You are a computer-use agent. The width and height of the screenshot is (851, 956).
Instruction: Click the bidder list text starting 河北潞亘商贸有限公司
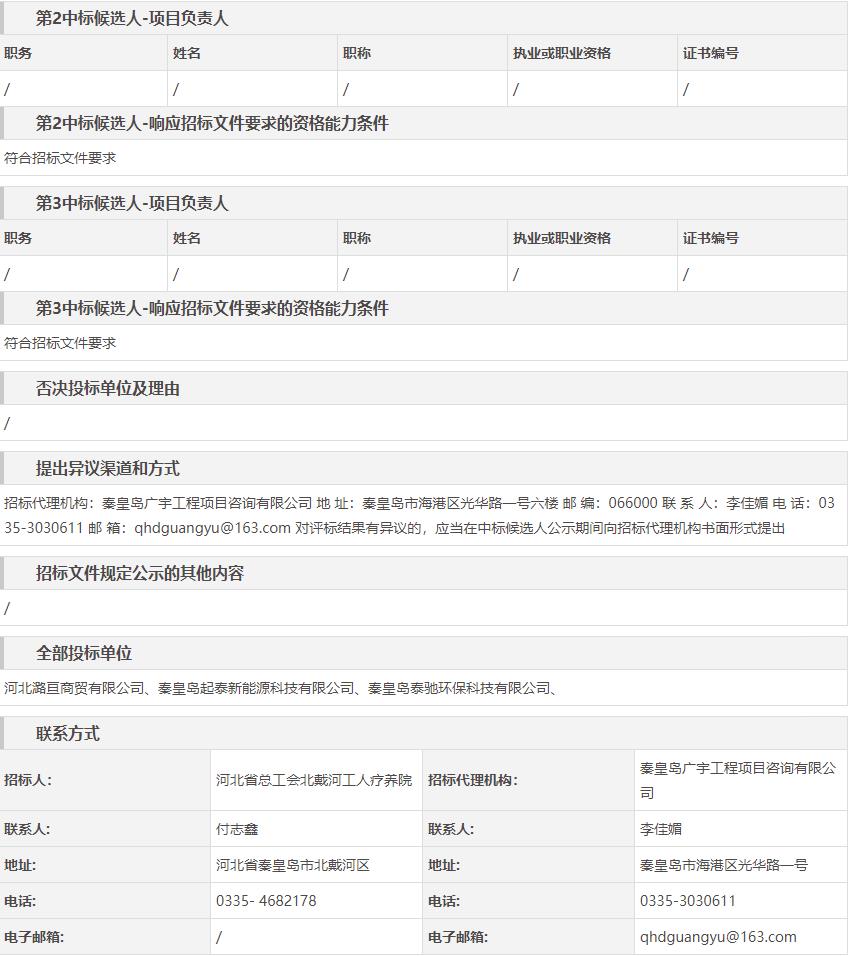(280, 688)
